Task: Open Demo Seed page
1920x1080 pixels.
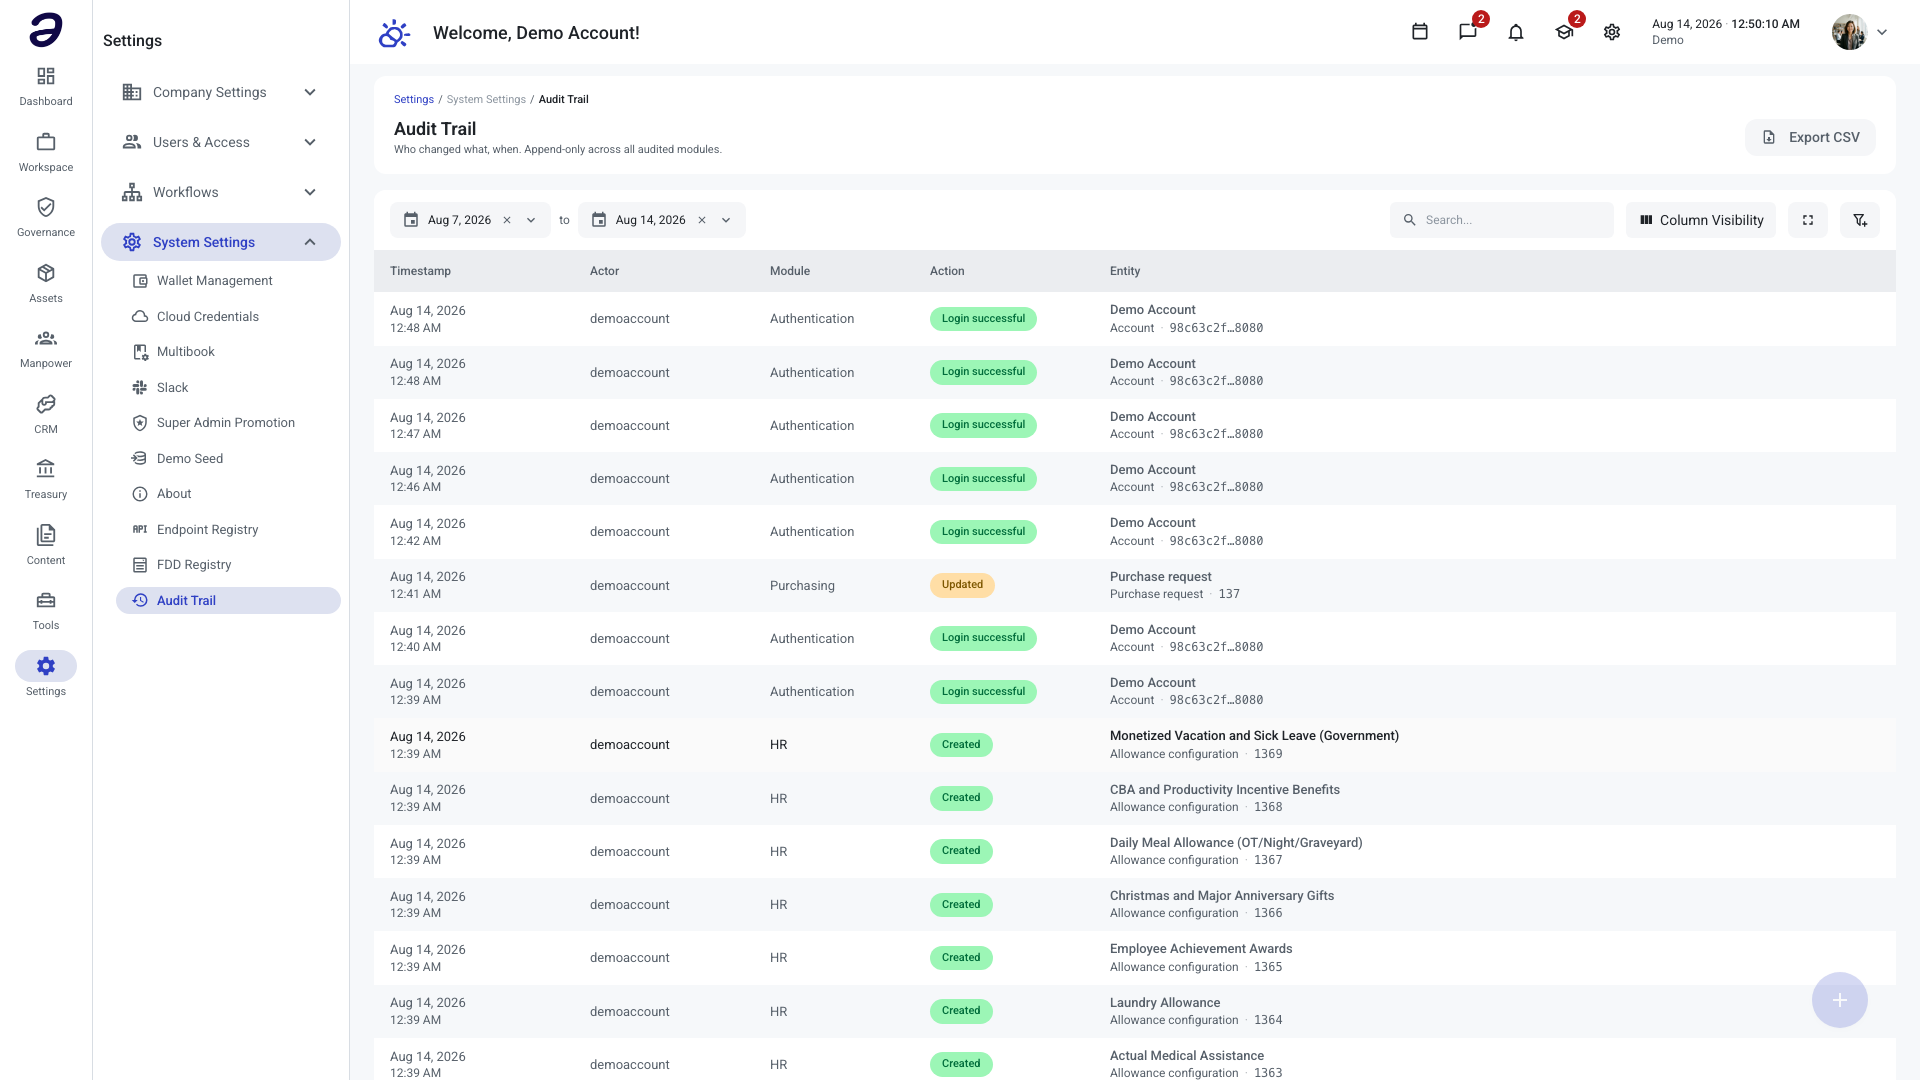Action: click(x=228, y=458)
